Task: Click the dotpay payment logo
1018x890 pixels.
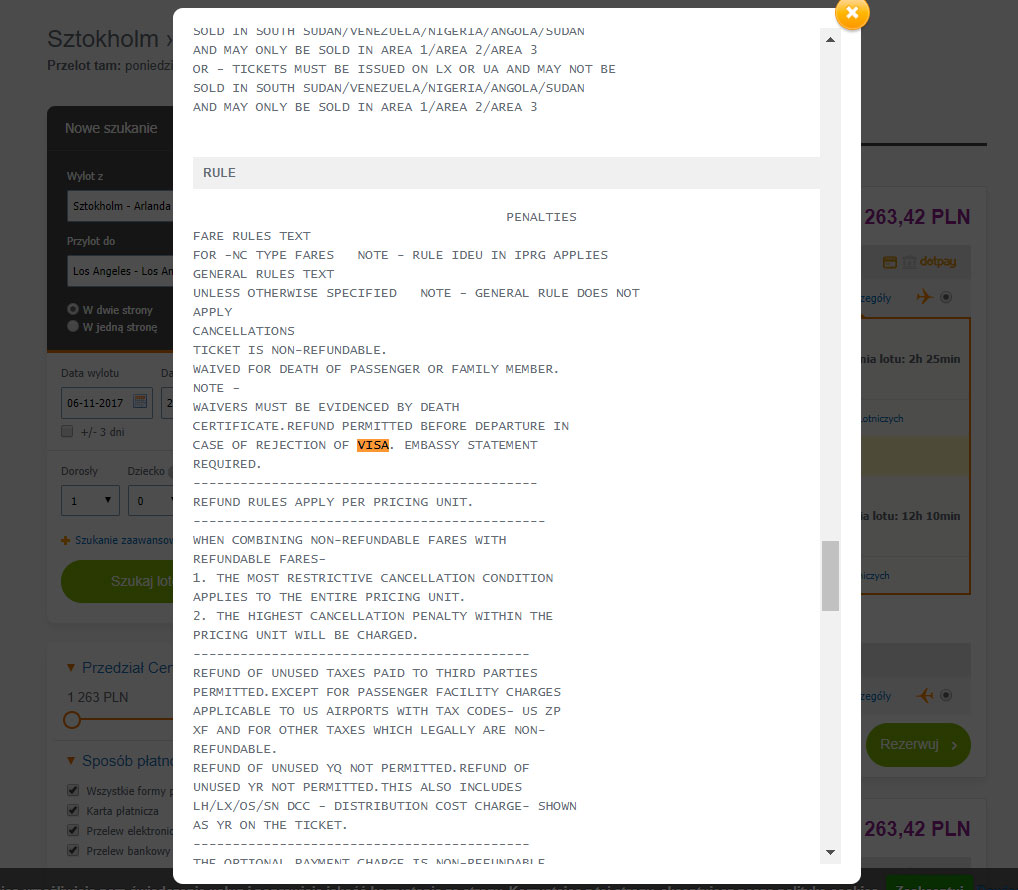Action: [937, 262]
